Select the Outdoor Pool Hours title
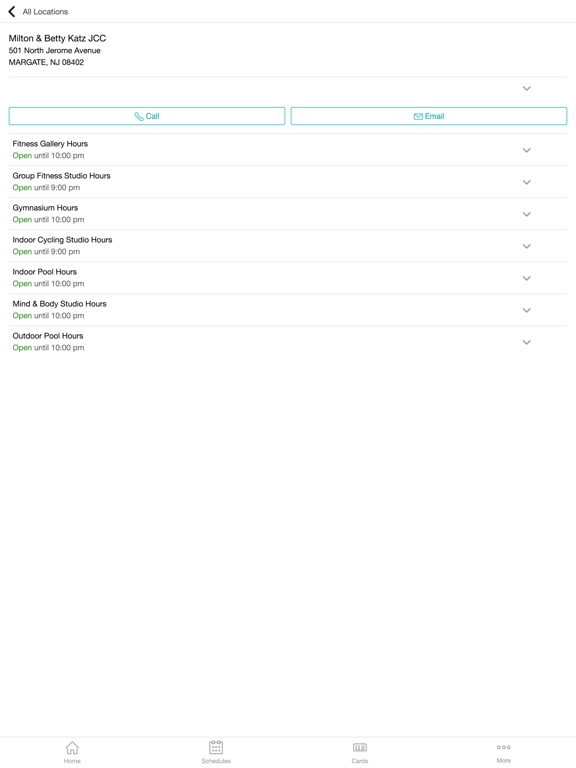This screenshot has width=576, height=768. pos(48,336)
